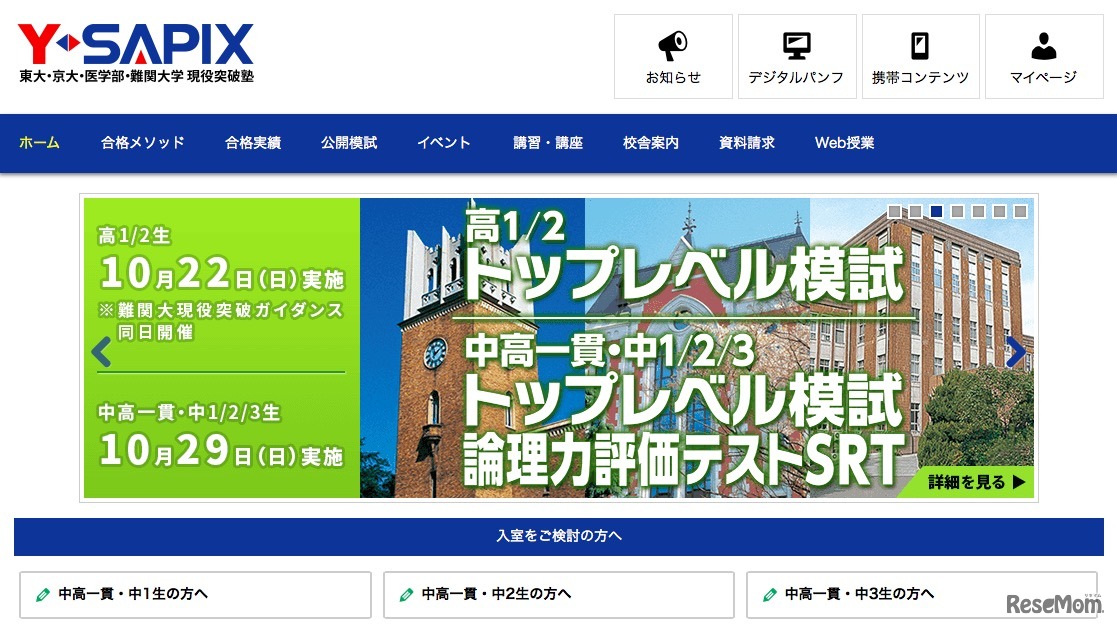The width and height of the screenshot is (1117, 627).
Task: Open 合格メソッド menu item
Action: pos(142,142)
